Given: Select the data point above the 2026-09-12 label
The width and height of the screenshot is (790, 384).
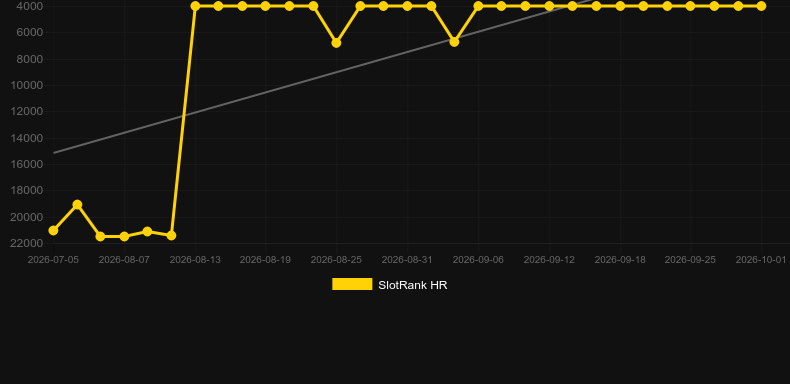Looking at the screenshot, I should [x=549, y=6].
